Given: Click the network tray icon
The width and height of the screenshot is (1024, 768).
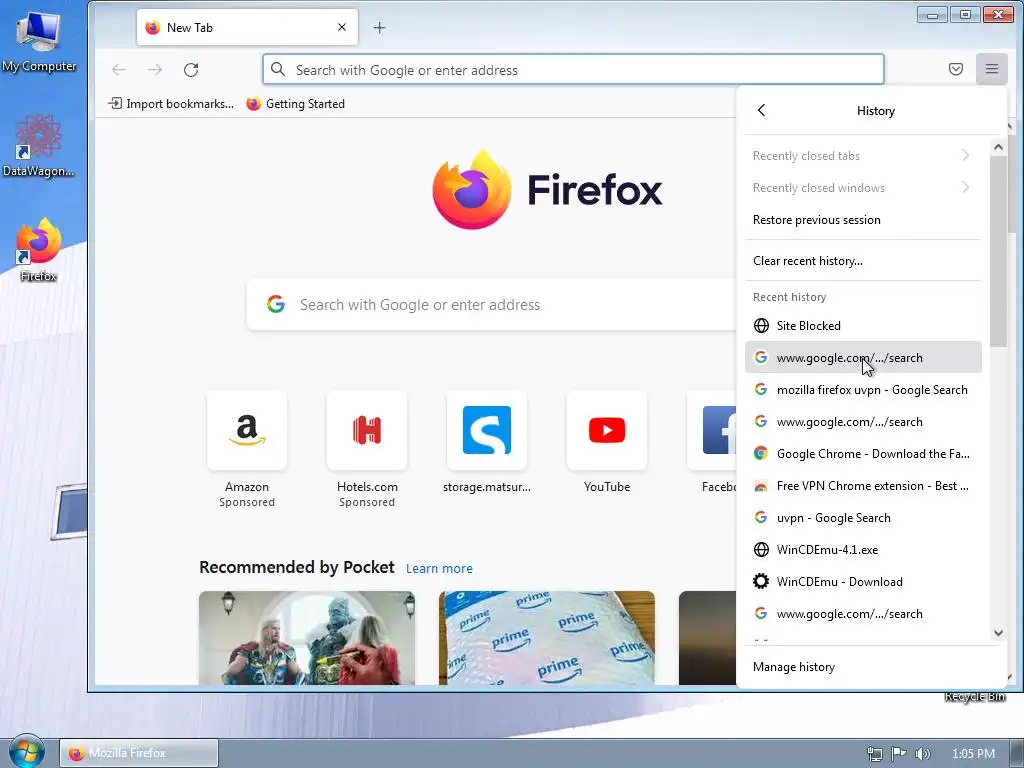Looking at the screenshot, I should (x=875, y=754).
